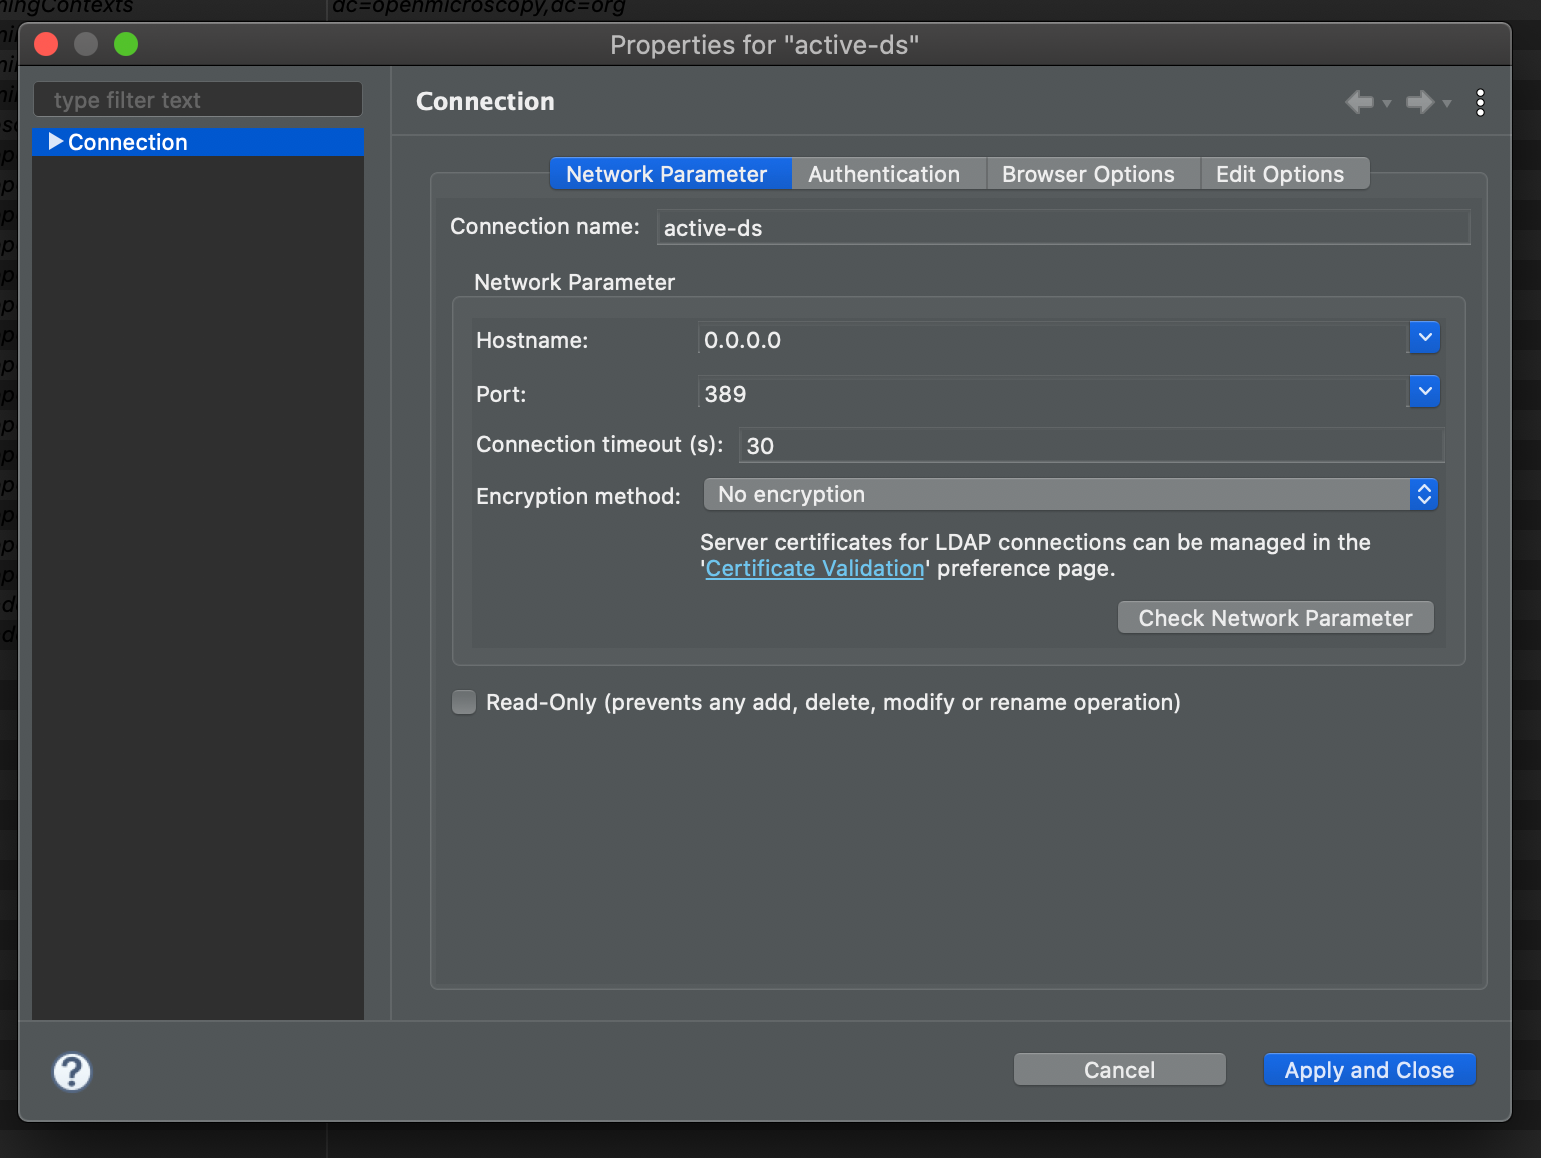Switch to the Browser Options tab

pyautogui.click(x=1093, y=174)
